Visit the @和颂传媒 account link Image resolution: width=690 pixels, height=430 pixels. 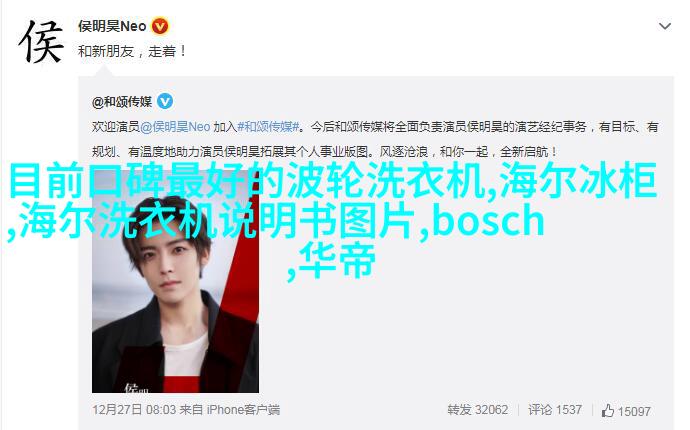pos(122,102)
